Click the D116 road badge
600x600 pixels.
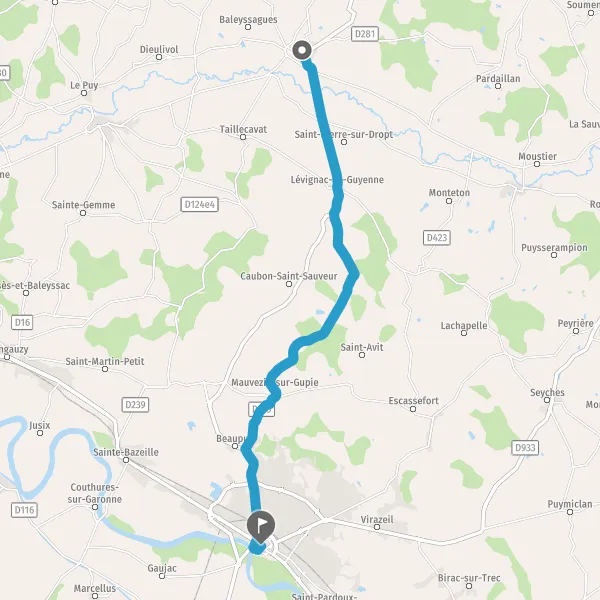tap(24, 510)
